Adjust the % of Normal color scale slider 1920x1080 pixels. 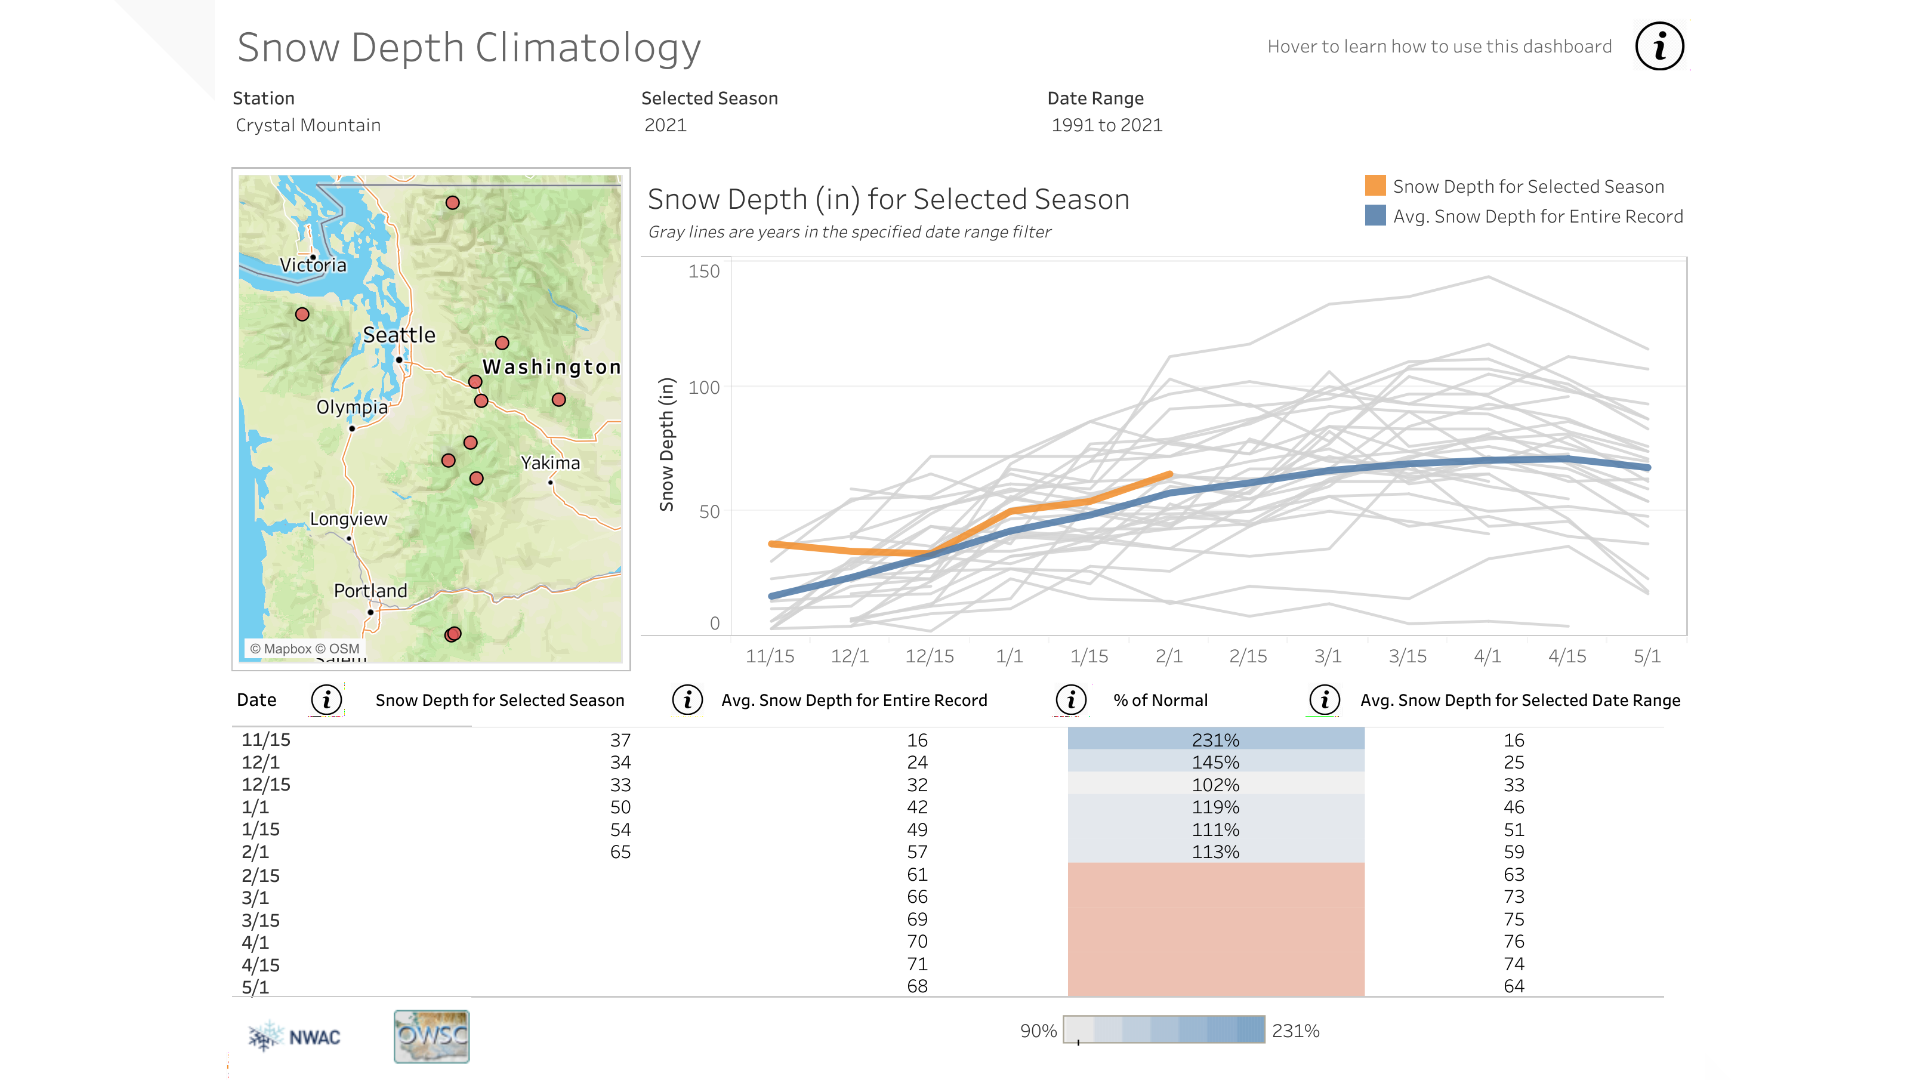pyautogui.click(x=1078, y=1040)
